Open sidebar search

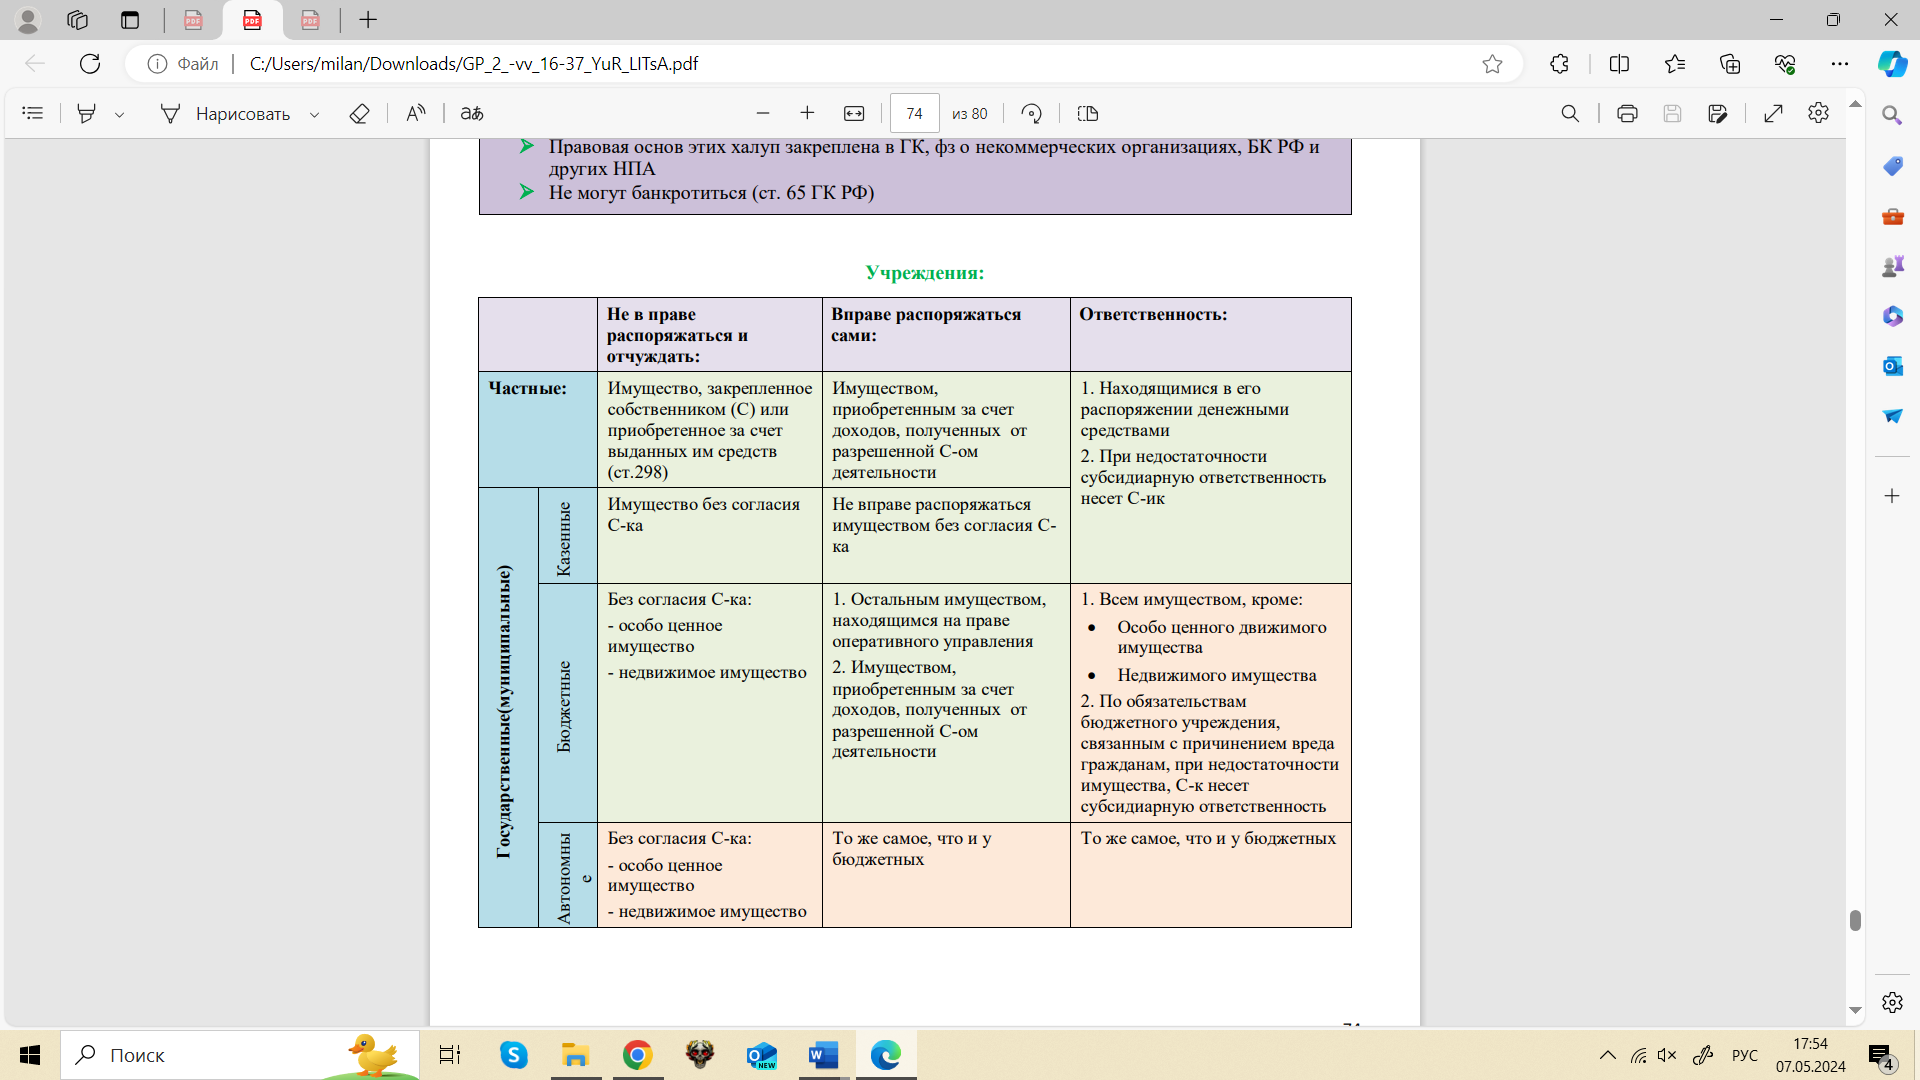click(x=1892, y=116)
